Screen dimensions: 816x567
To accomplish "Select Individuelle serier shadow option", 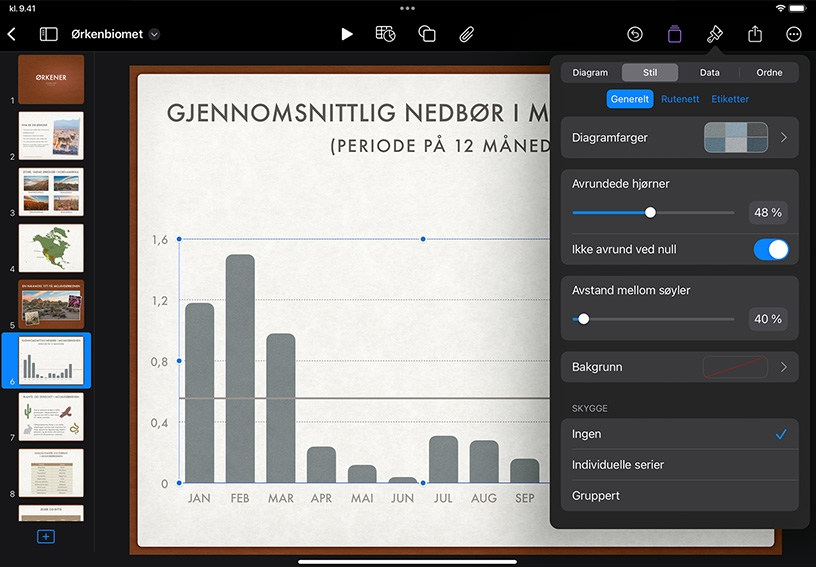I will [680, 465].
